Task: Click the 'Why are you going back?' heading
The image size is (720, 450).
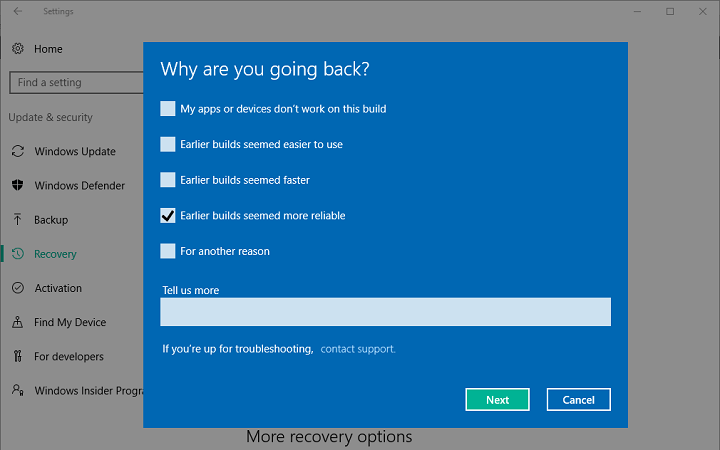Action: coord(265,69)
